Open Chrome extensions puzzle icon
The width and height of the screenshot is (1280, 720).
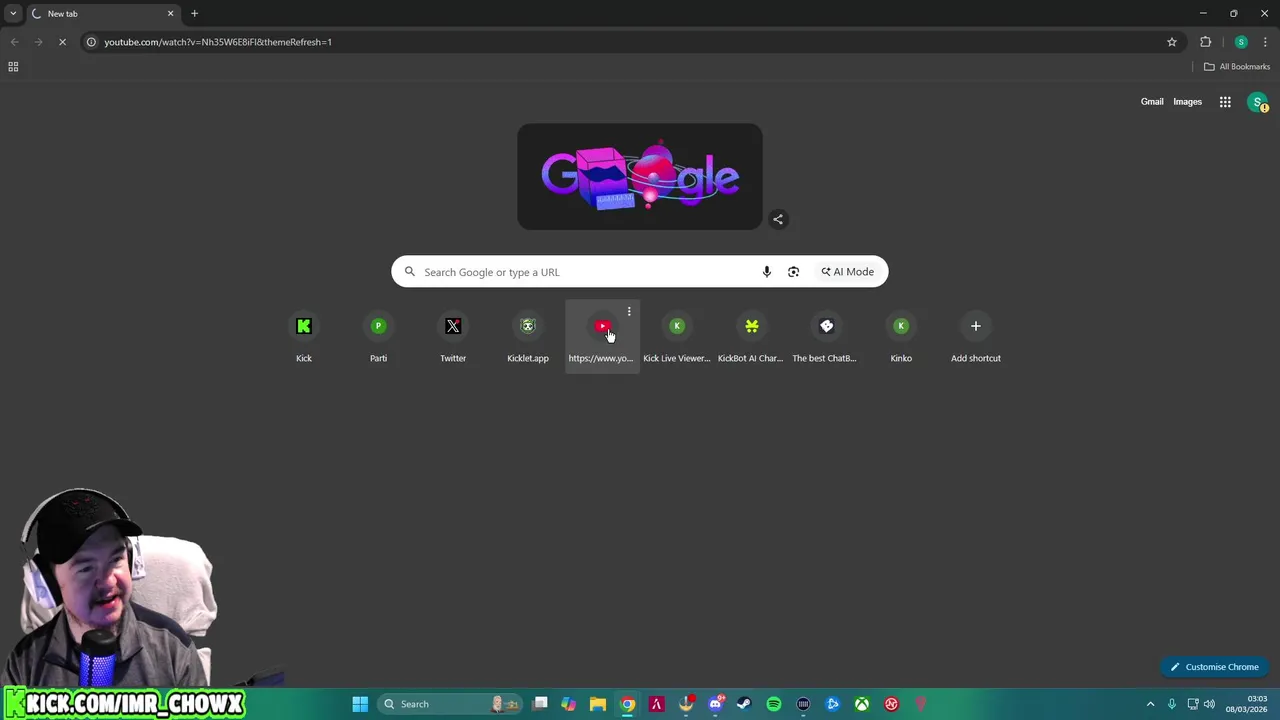[x=1205, y=42]
